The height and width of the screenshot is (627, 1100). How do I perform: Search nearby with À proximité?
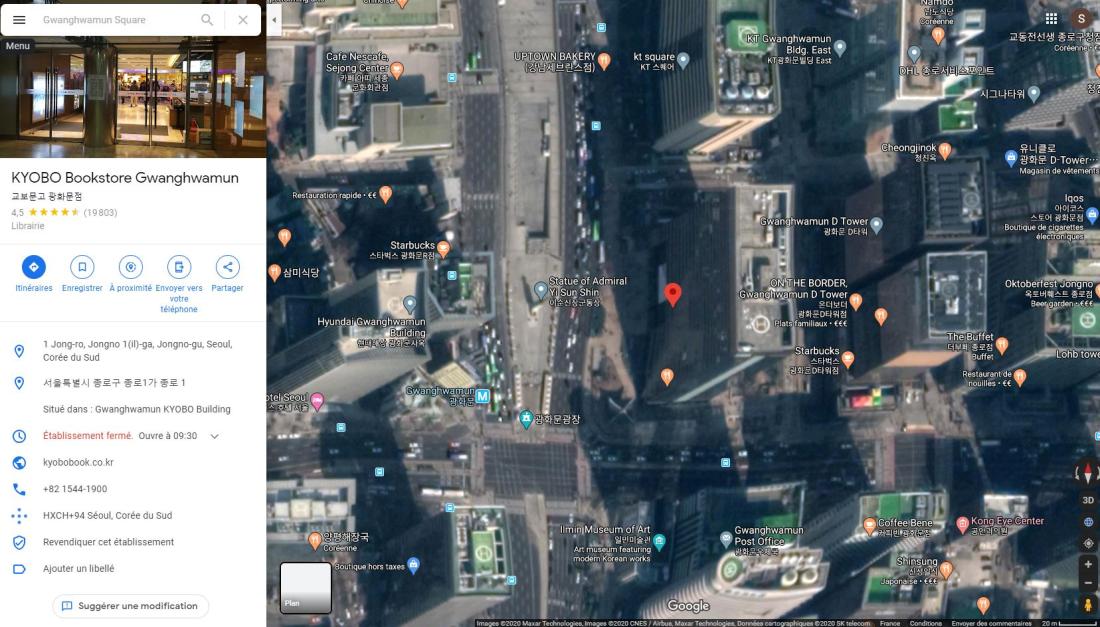[x=130, y=274]
